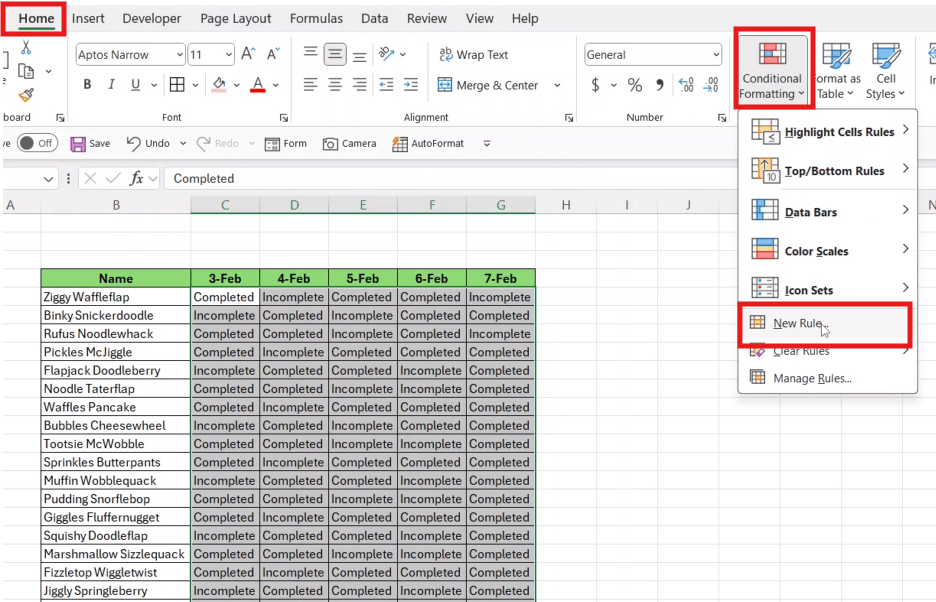The width and height of the screenshot is (936, 602).
Task: Click Merge & Center button
Action: pyautogui.click(x=488, y=85)
